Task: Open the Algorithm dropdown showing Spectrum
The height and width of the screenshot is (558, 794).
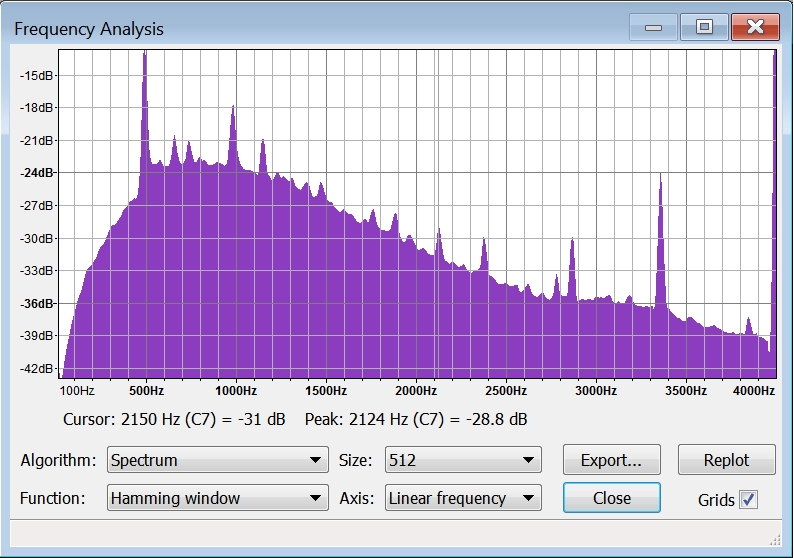Action: click(x=217, y=460)
